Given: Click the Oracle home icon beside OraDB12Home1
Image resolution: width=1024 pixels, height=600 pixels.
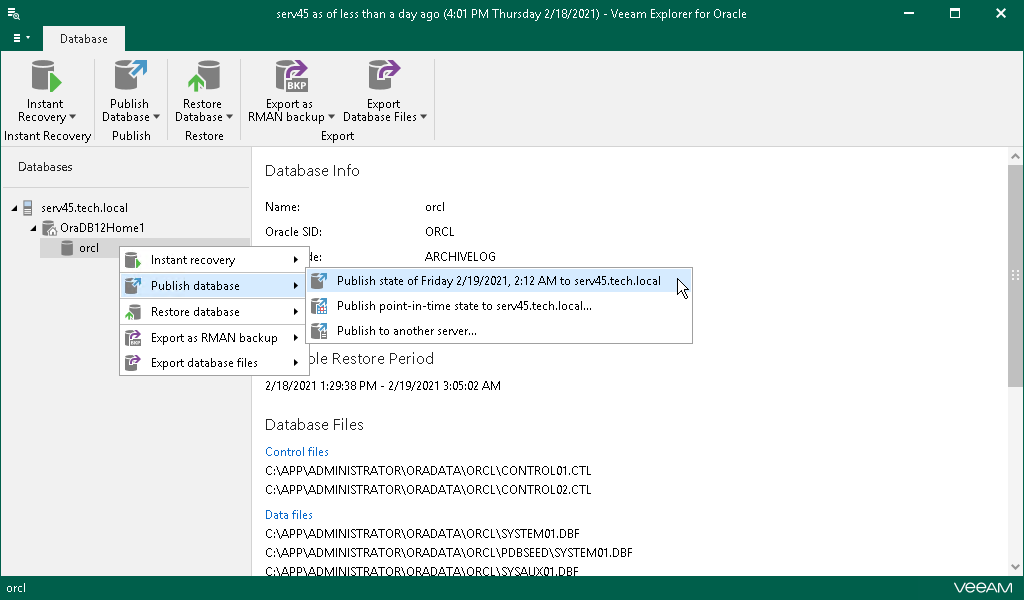Looking at the screenshot, I should [49, 228].
